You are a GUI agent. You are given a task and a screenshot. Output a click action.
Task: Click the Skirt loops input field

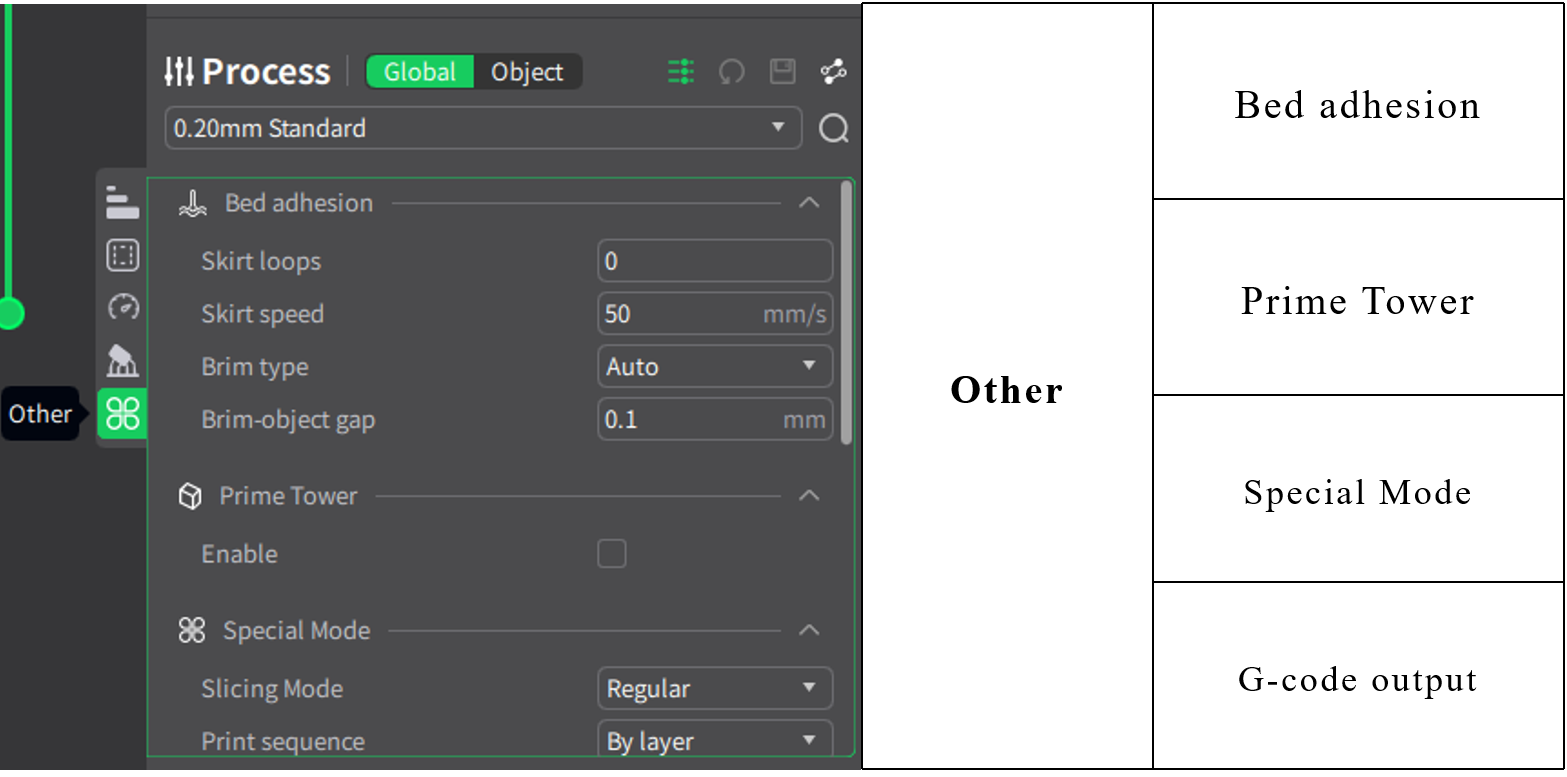(x=714, y=262)
